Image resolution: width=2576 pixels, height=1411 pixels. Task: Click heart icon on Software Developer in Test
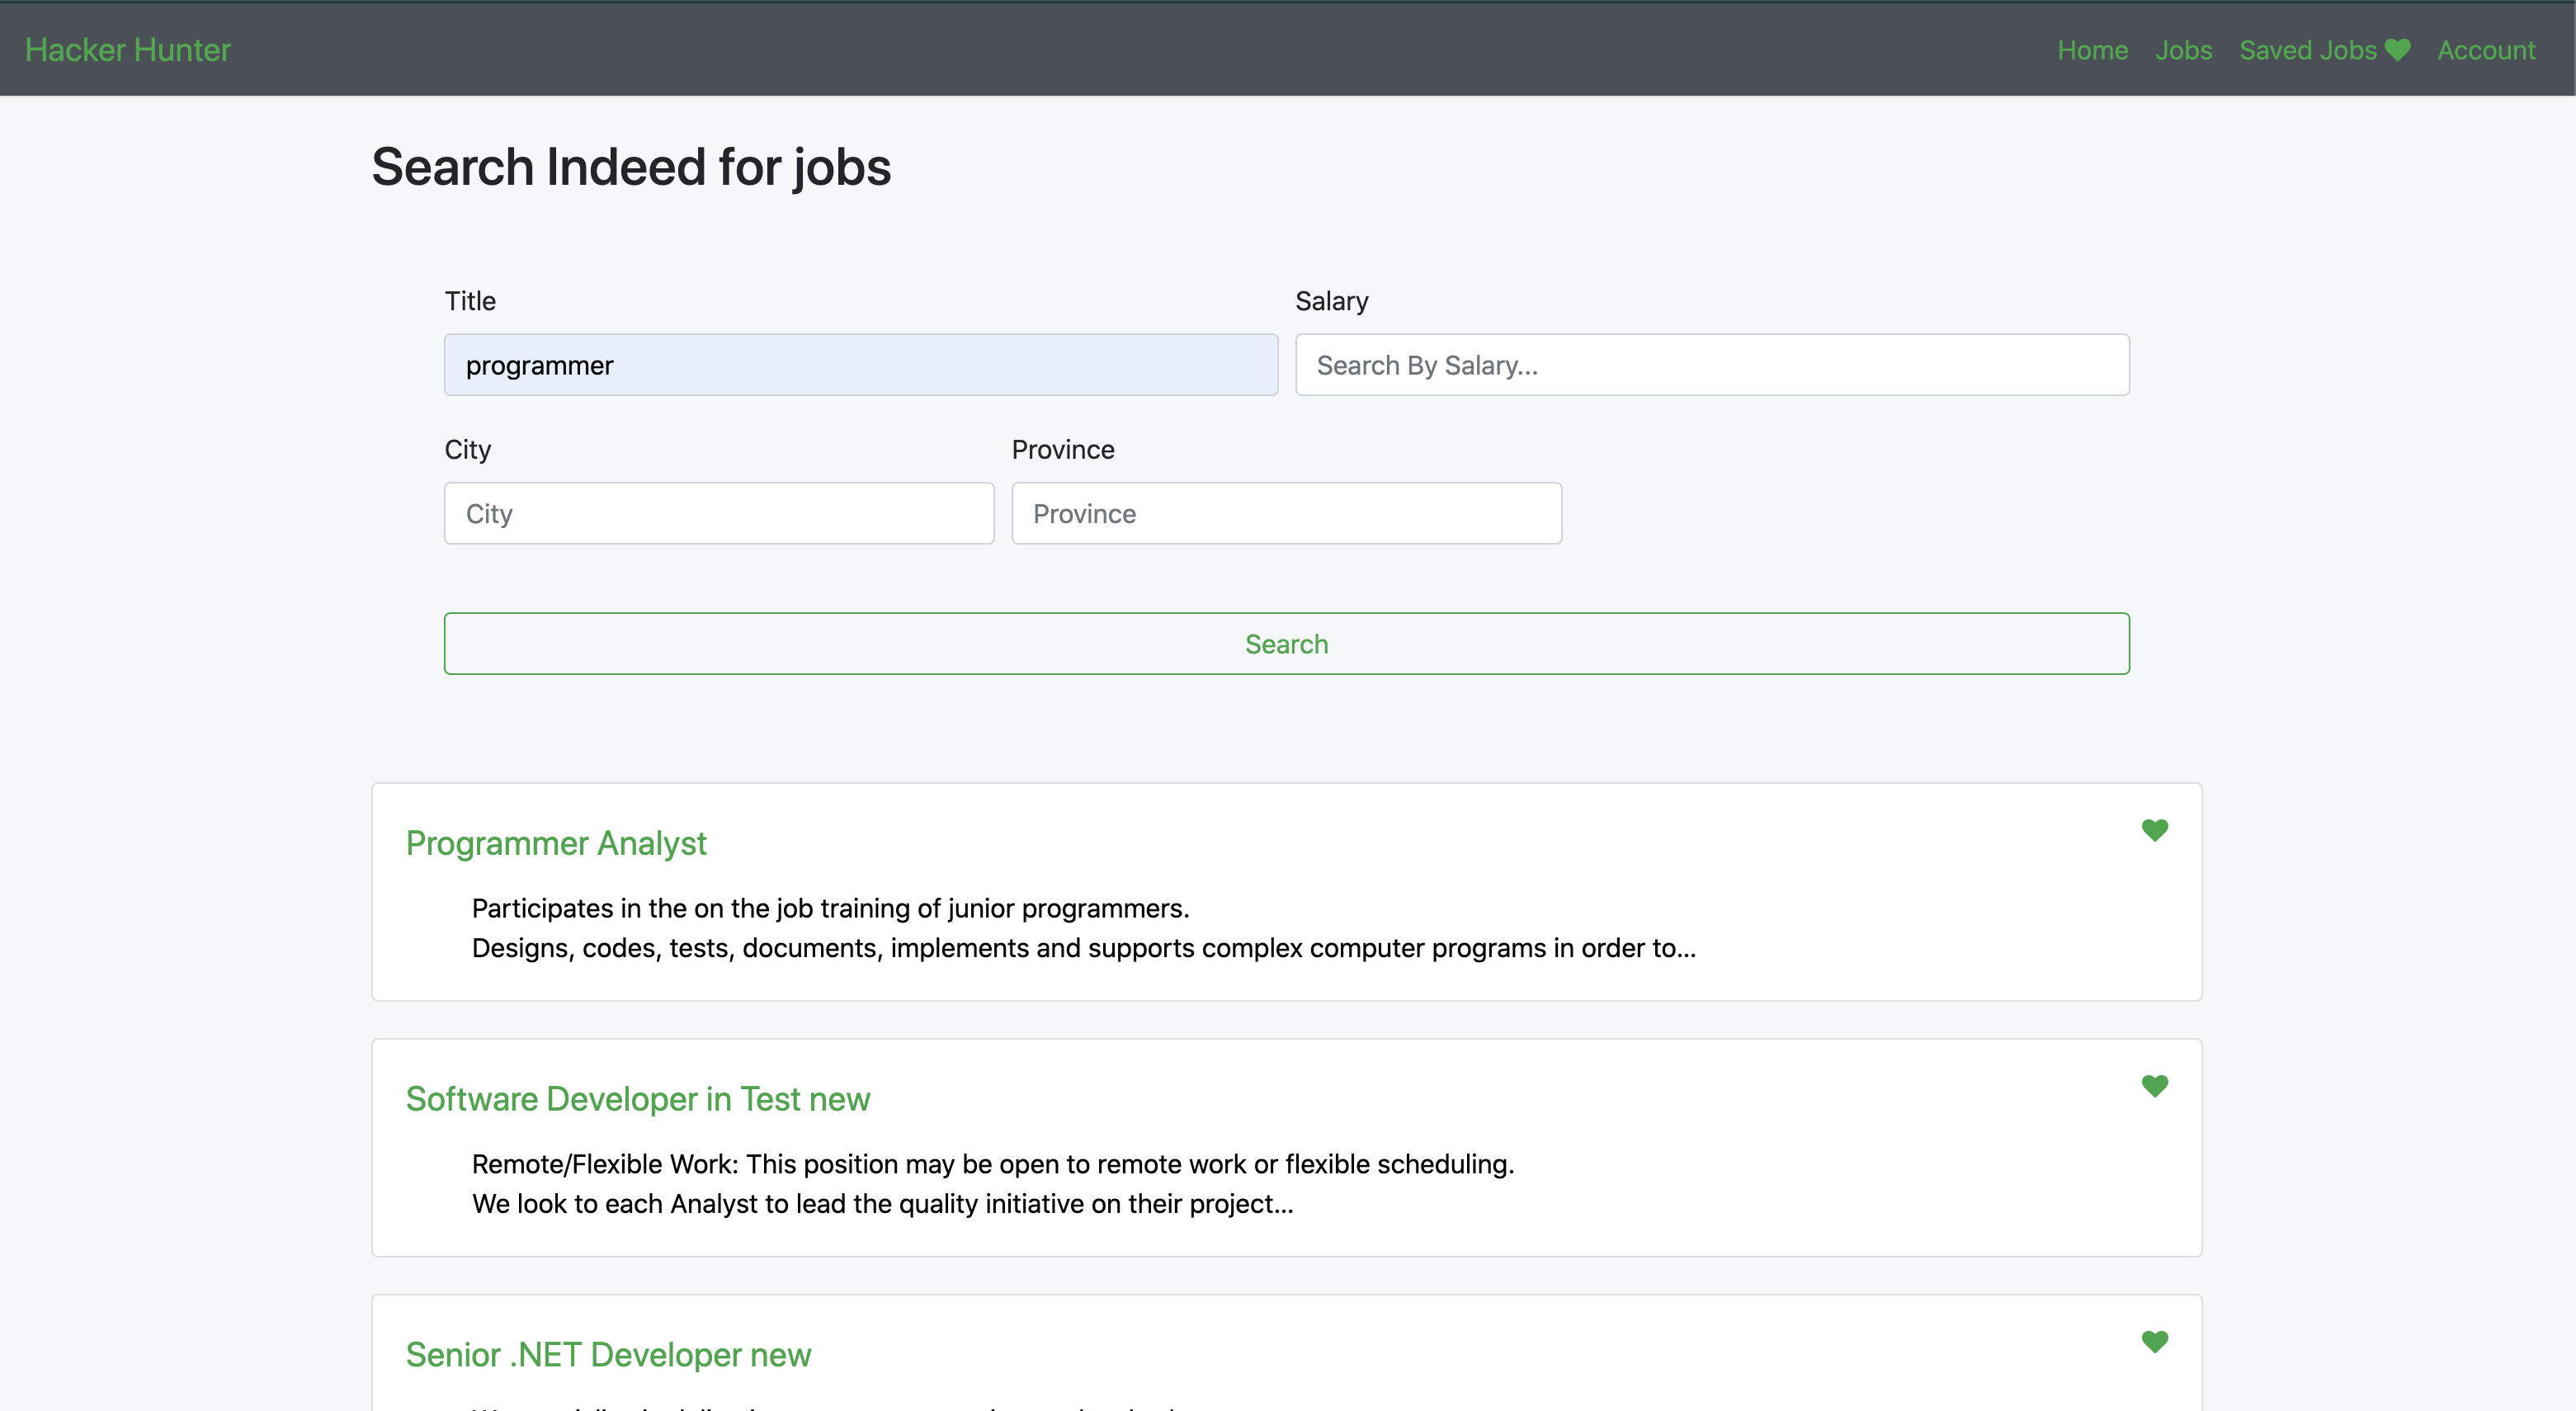[x=2154, y=1086]
